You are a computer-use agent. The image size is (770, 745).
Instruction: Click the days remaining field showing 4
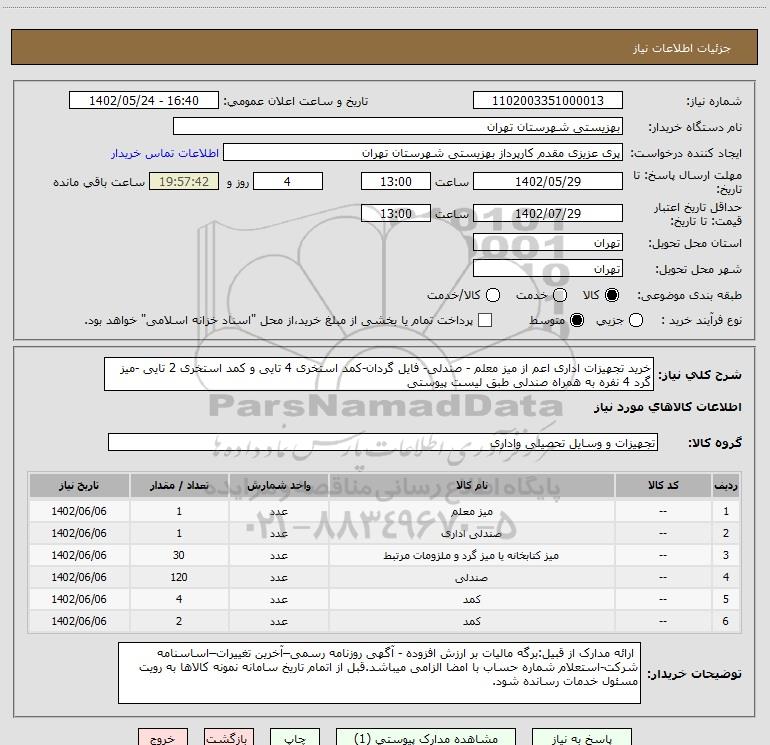pos(288,181)
